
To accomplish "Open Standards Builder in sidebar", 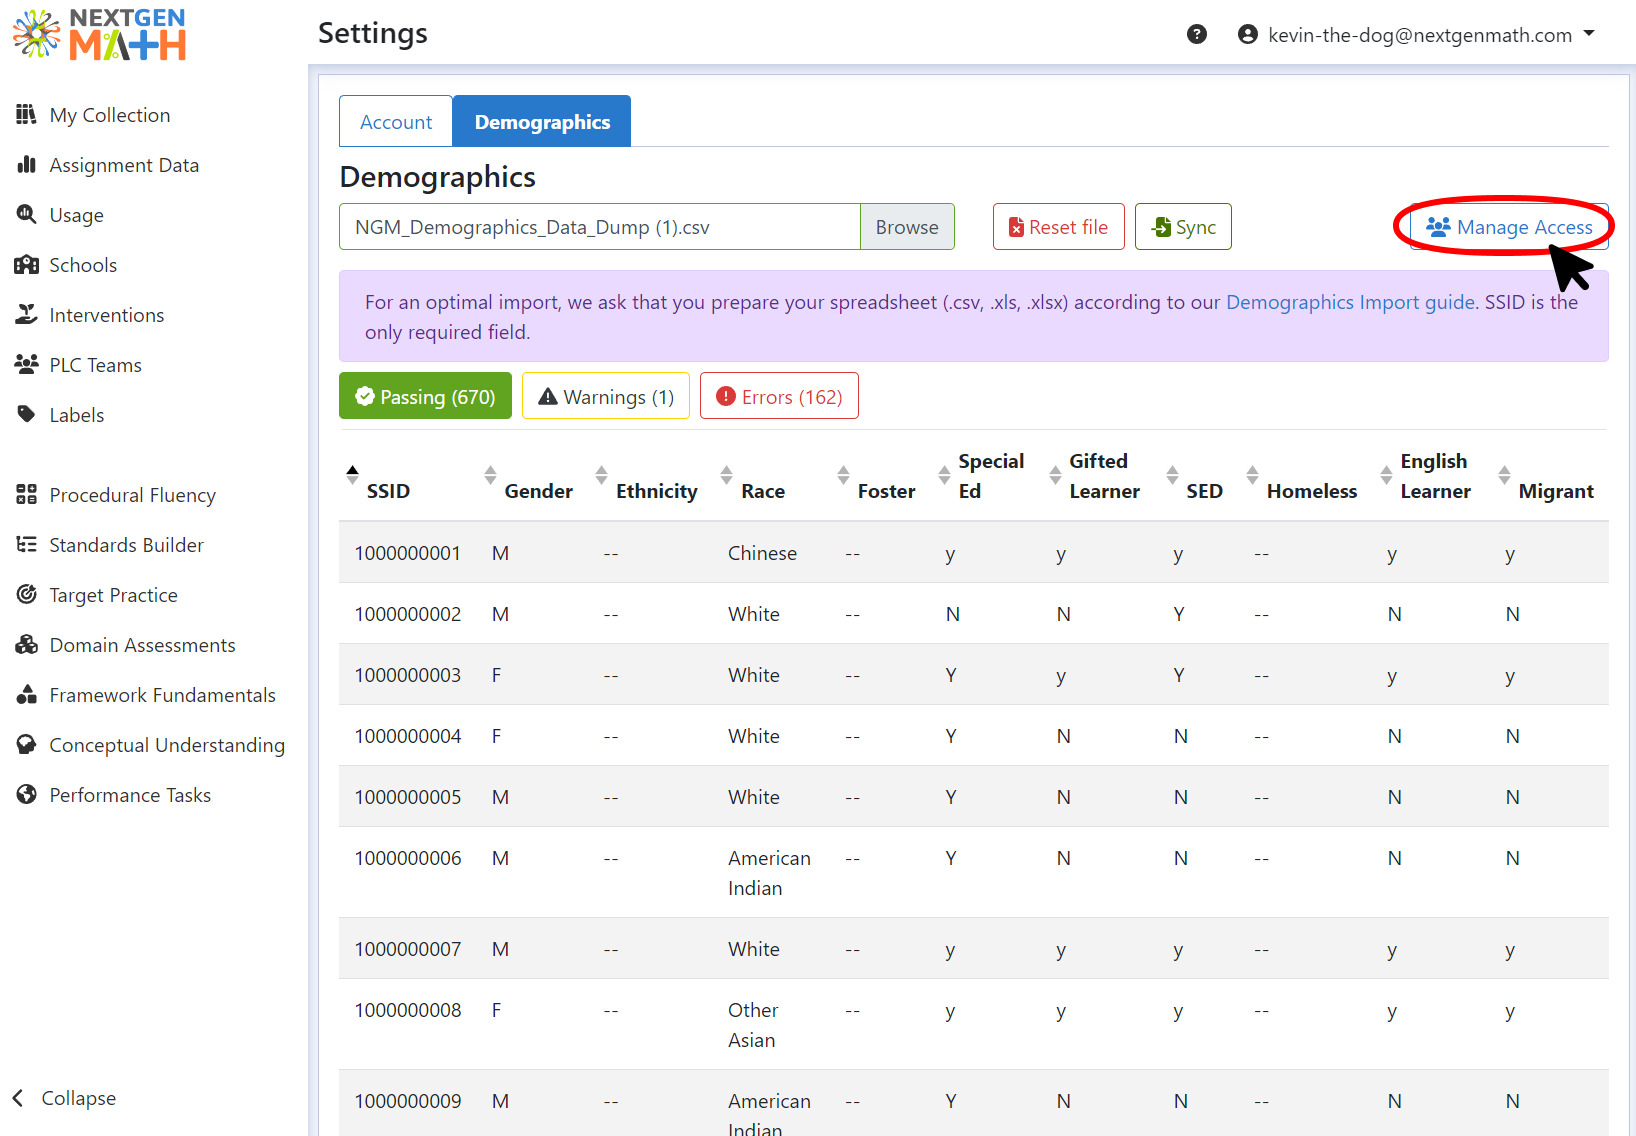I will pos(126,545).
